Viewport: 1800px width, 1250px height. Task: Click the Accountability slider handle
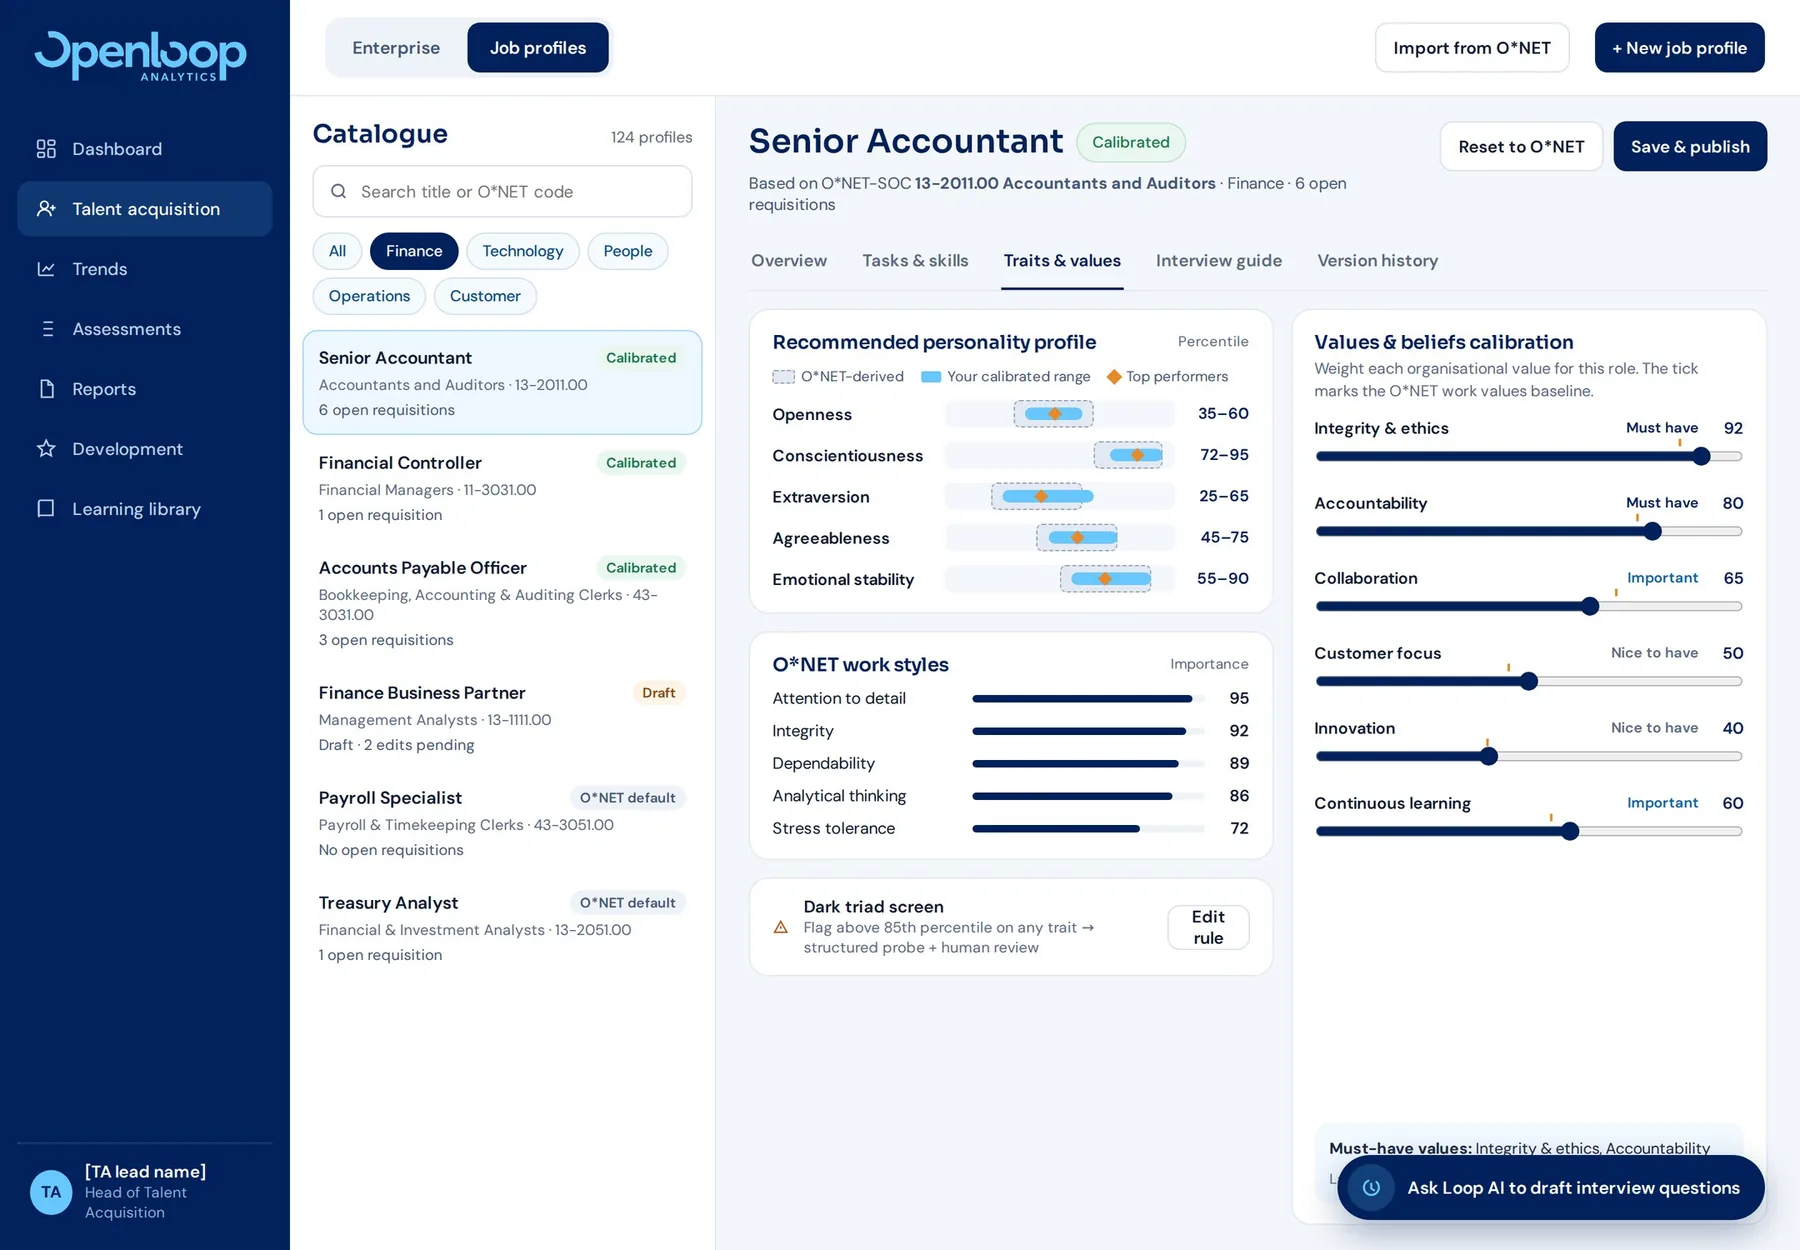[1653, 531]
